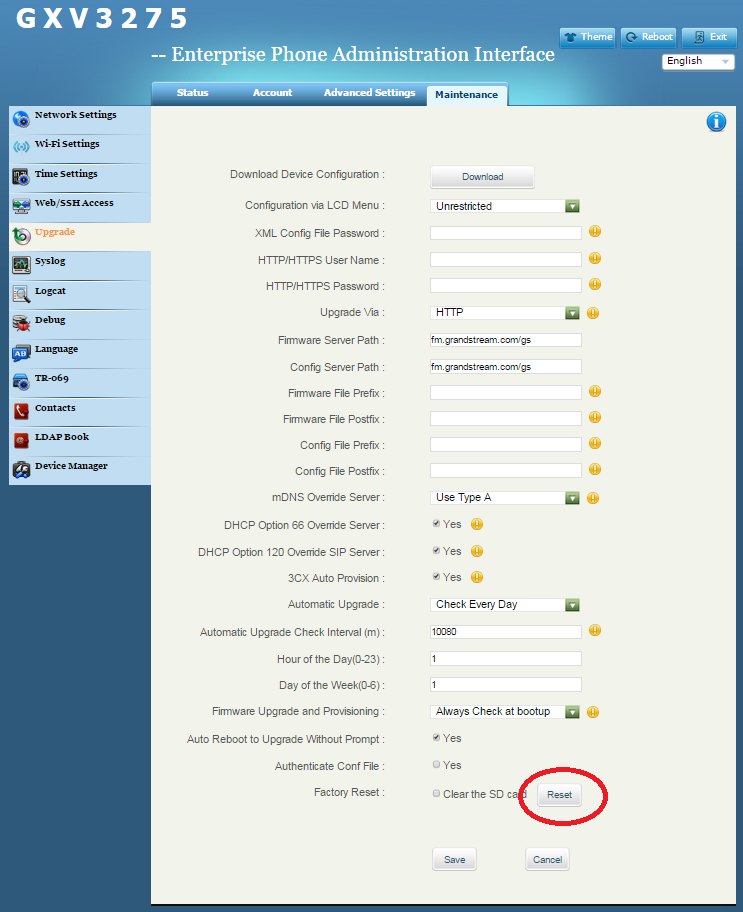Viewport: 743px width, 912px height.
Task: Open the Upgrade Via dropdown
Action: point(572,313)
